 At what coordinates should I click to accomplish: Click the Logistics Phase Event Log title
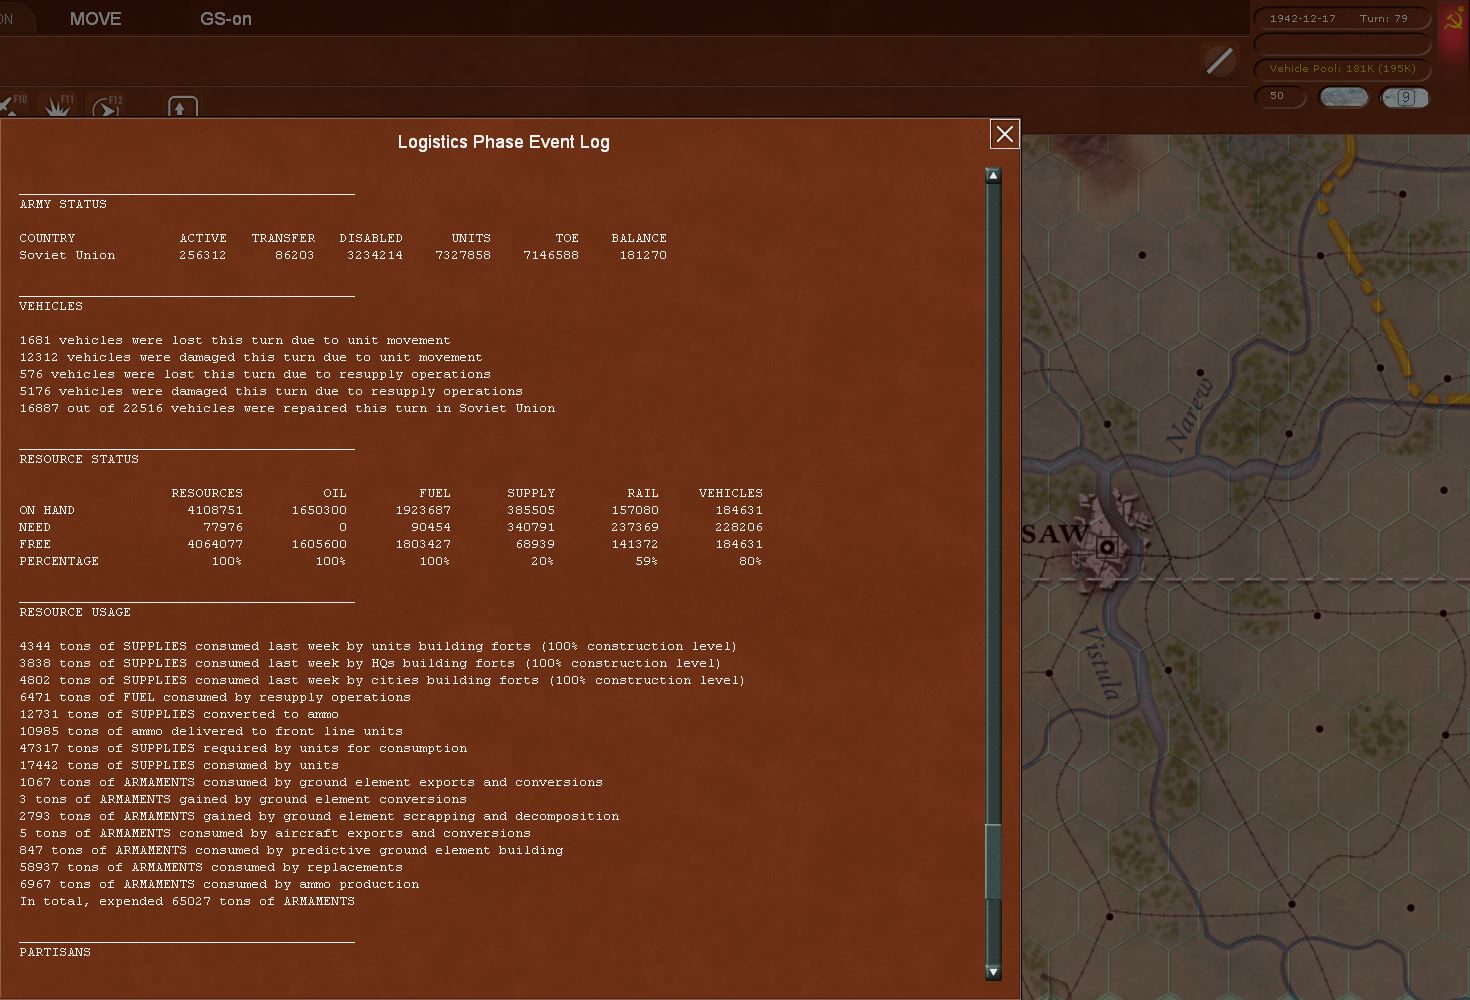pos(503,142)
